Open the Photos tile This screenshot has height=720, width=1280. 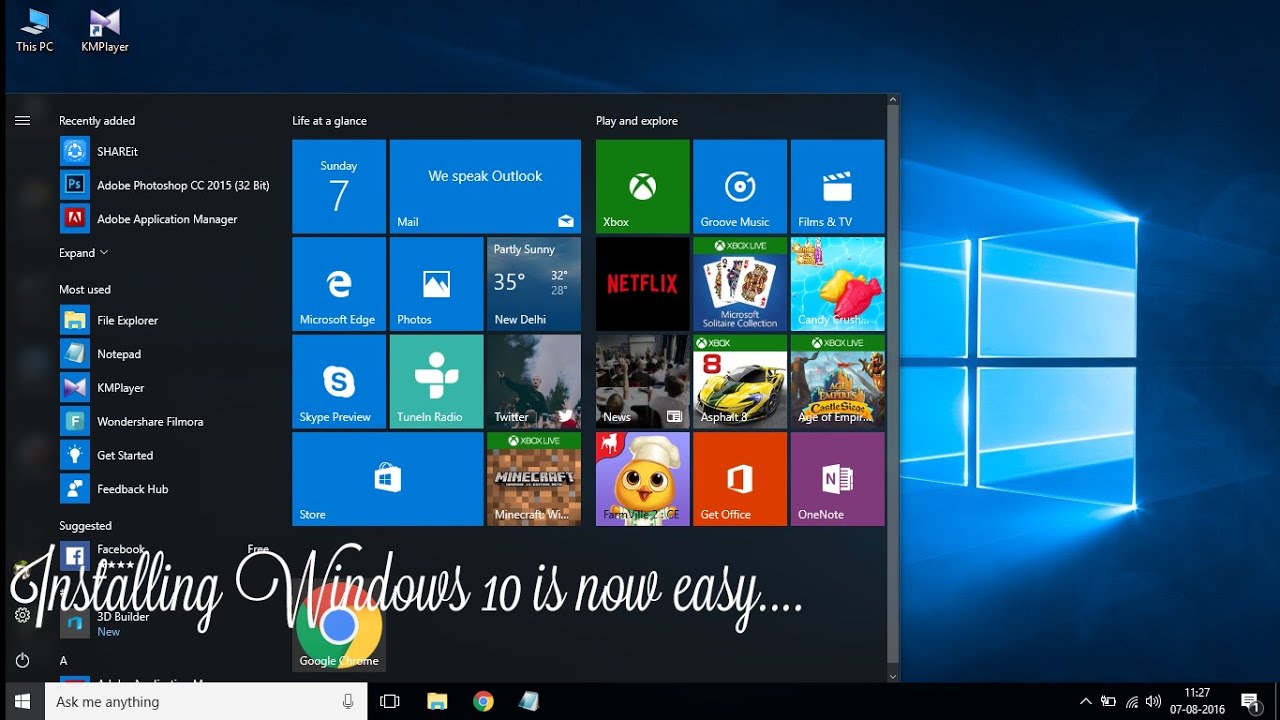tap(436, 284)
